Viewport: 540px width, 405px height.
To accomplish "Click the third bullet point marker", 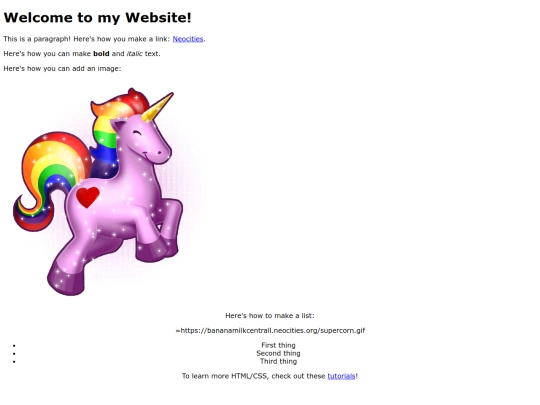I will pos(14,362).
